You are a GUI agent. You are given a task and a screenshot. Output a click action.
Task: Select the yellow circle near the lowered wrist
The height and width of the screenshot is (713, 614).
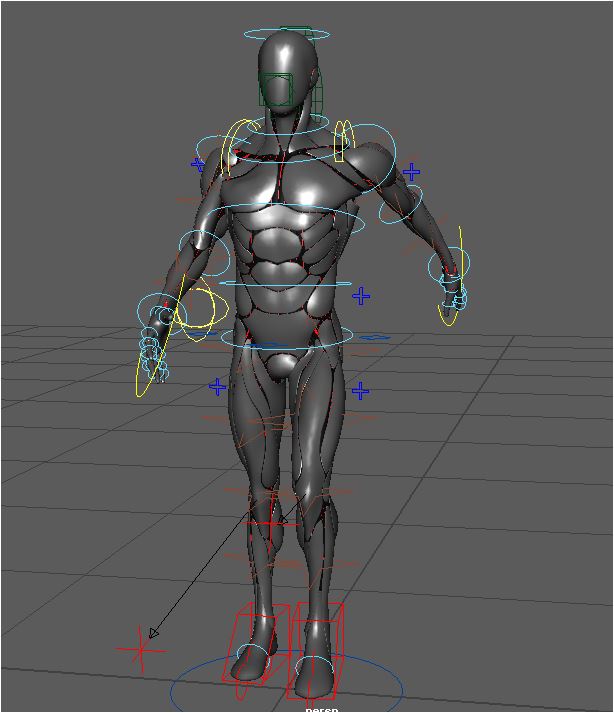pyautogui.click(x=198, y=308)
